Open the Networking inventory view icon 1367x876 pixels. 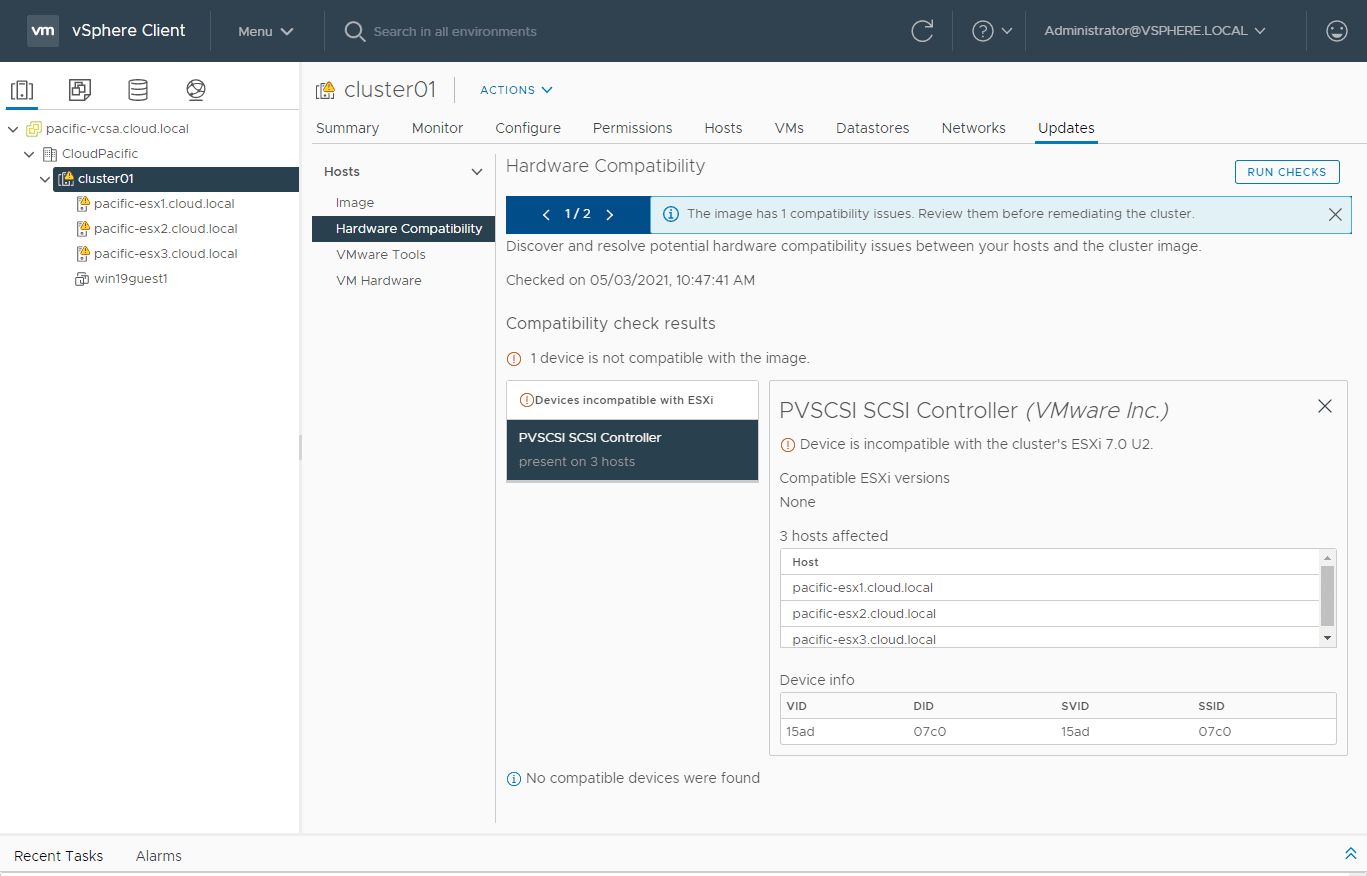(196, 90)
